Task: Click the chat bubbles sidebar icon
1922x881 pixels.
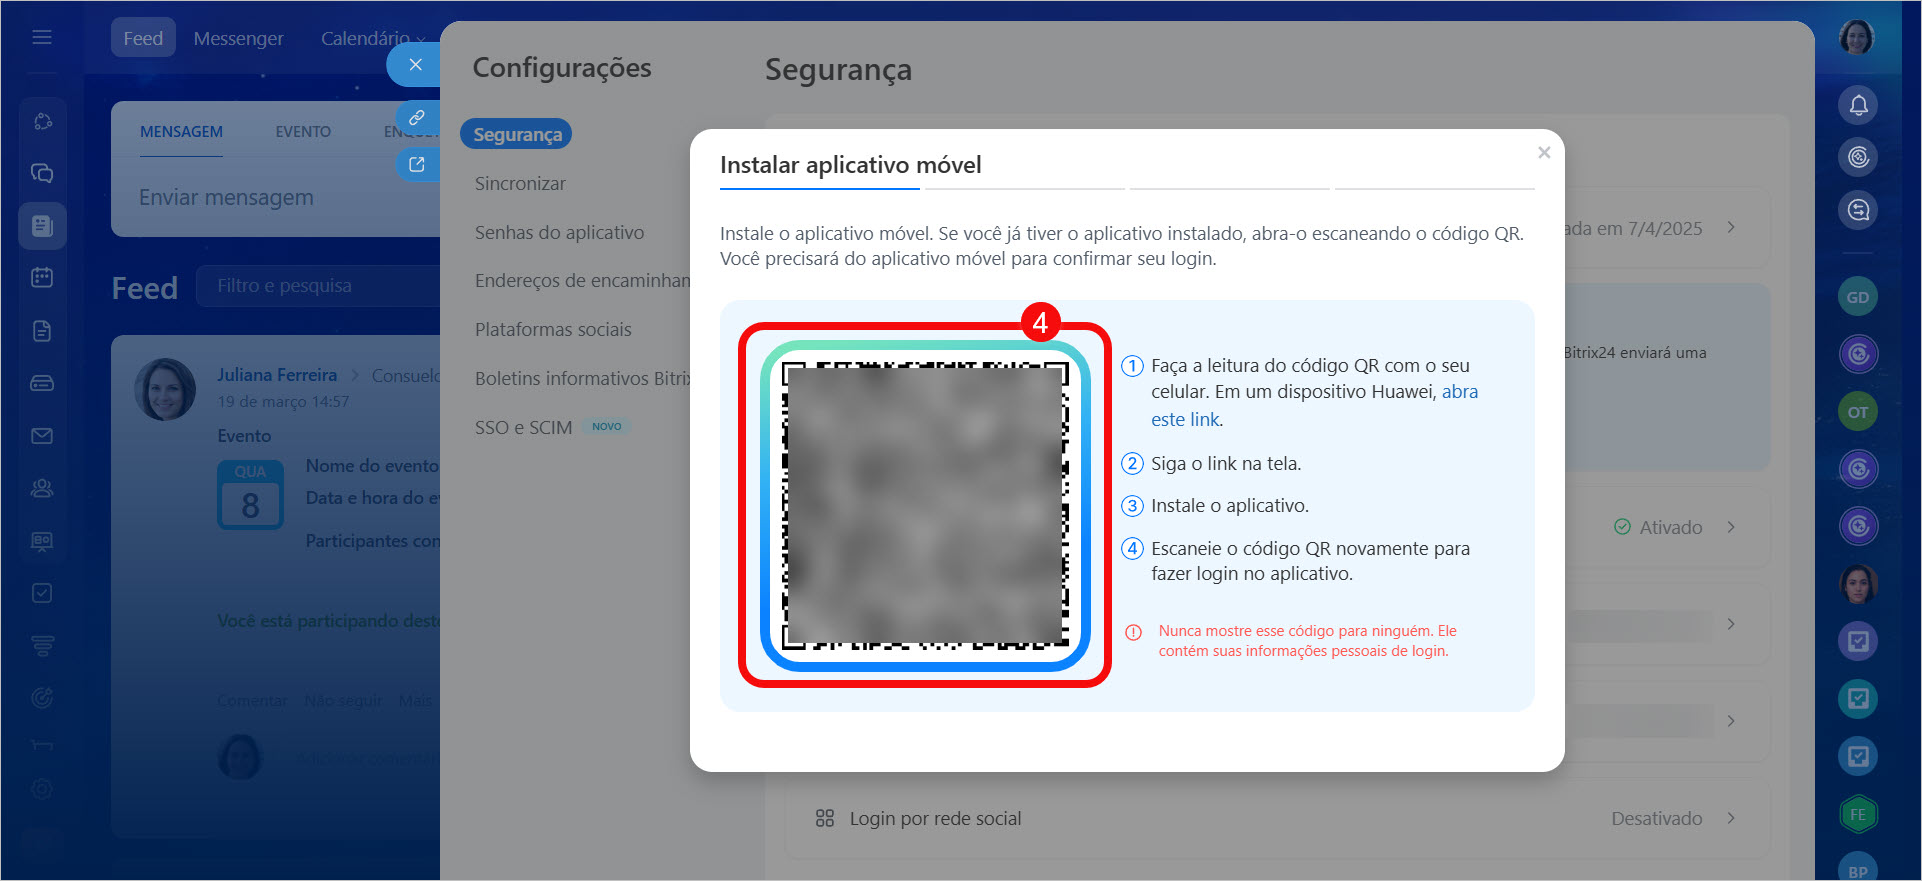Action: click(42, 174)
